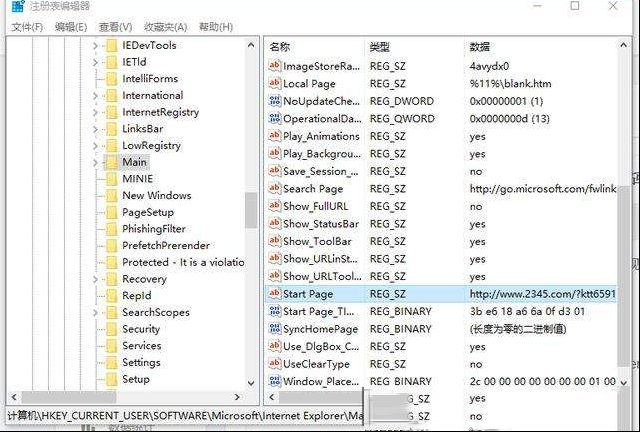Image resolution: width=640 pixels, height=432 pixels.
Task: Click the OperationalDa... QWORD value icon
Action: 275,118
